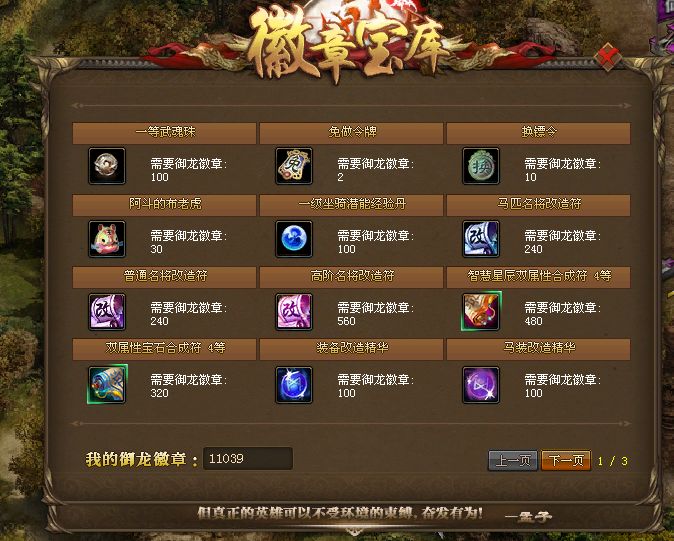Screen dimensions: 674x541
Task: Pick the 双属性宝石合成符 blue scroll icon
Action: click(107, 385)
